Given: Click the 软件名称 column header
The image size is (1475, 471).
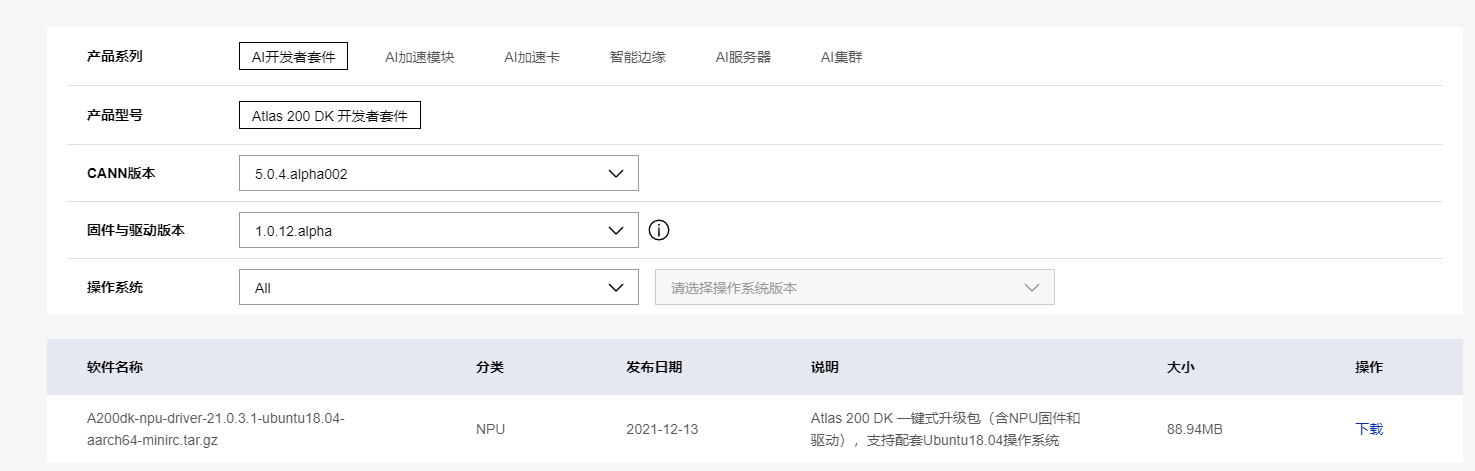Looking at the screenshot, I should click(115, 367).
